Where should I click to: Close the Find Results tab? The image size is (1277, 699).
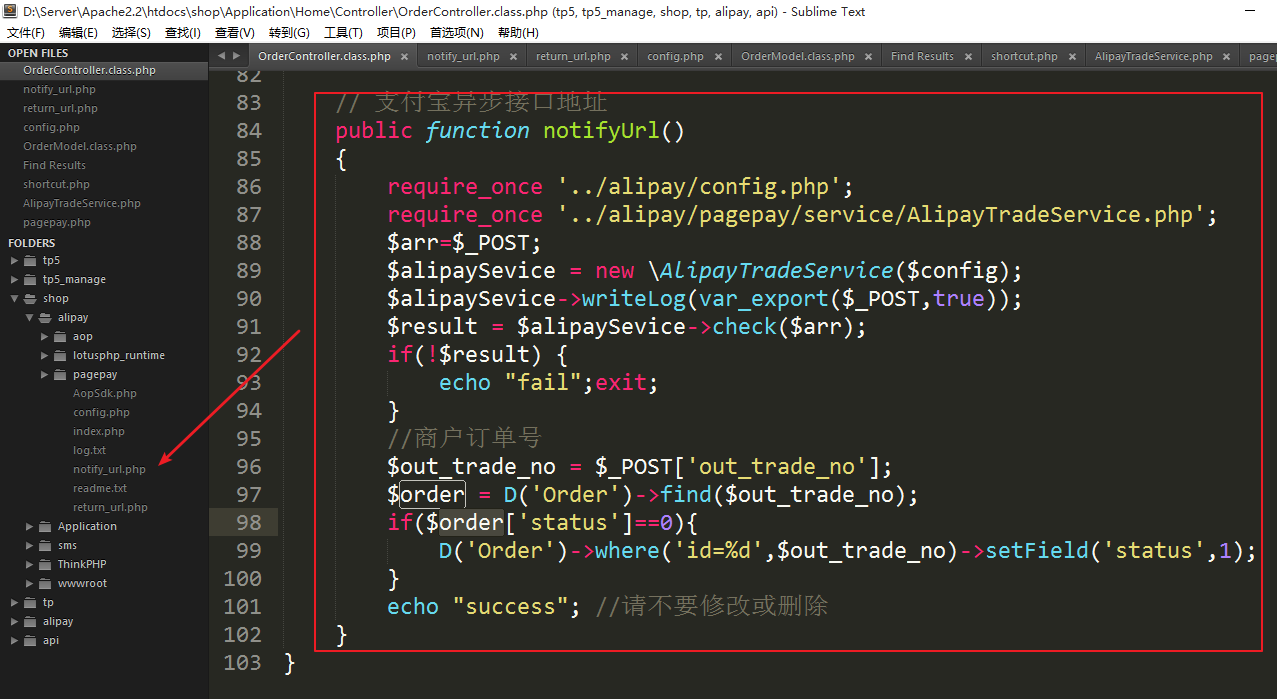[968, 57]
